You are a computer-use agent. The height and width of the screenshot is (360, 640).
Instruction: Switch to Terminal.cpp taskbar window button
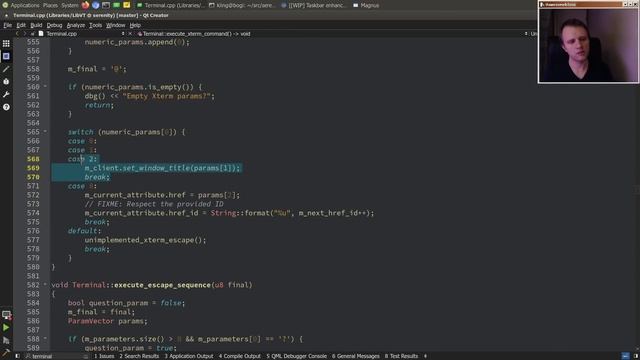pos(171,5)
